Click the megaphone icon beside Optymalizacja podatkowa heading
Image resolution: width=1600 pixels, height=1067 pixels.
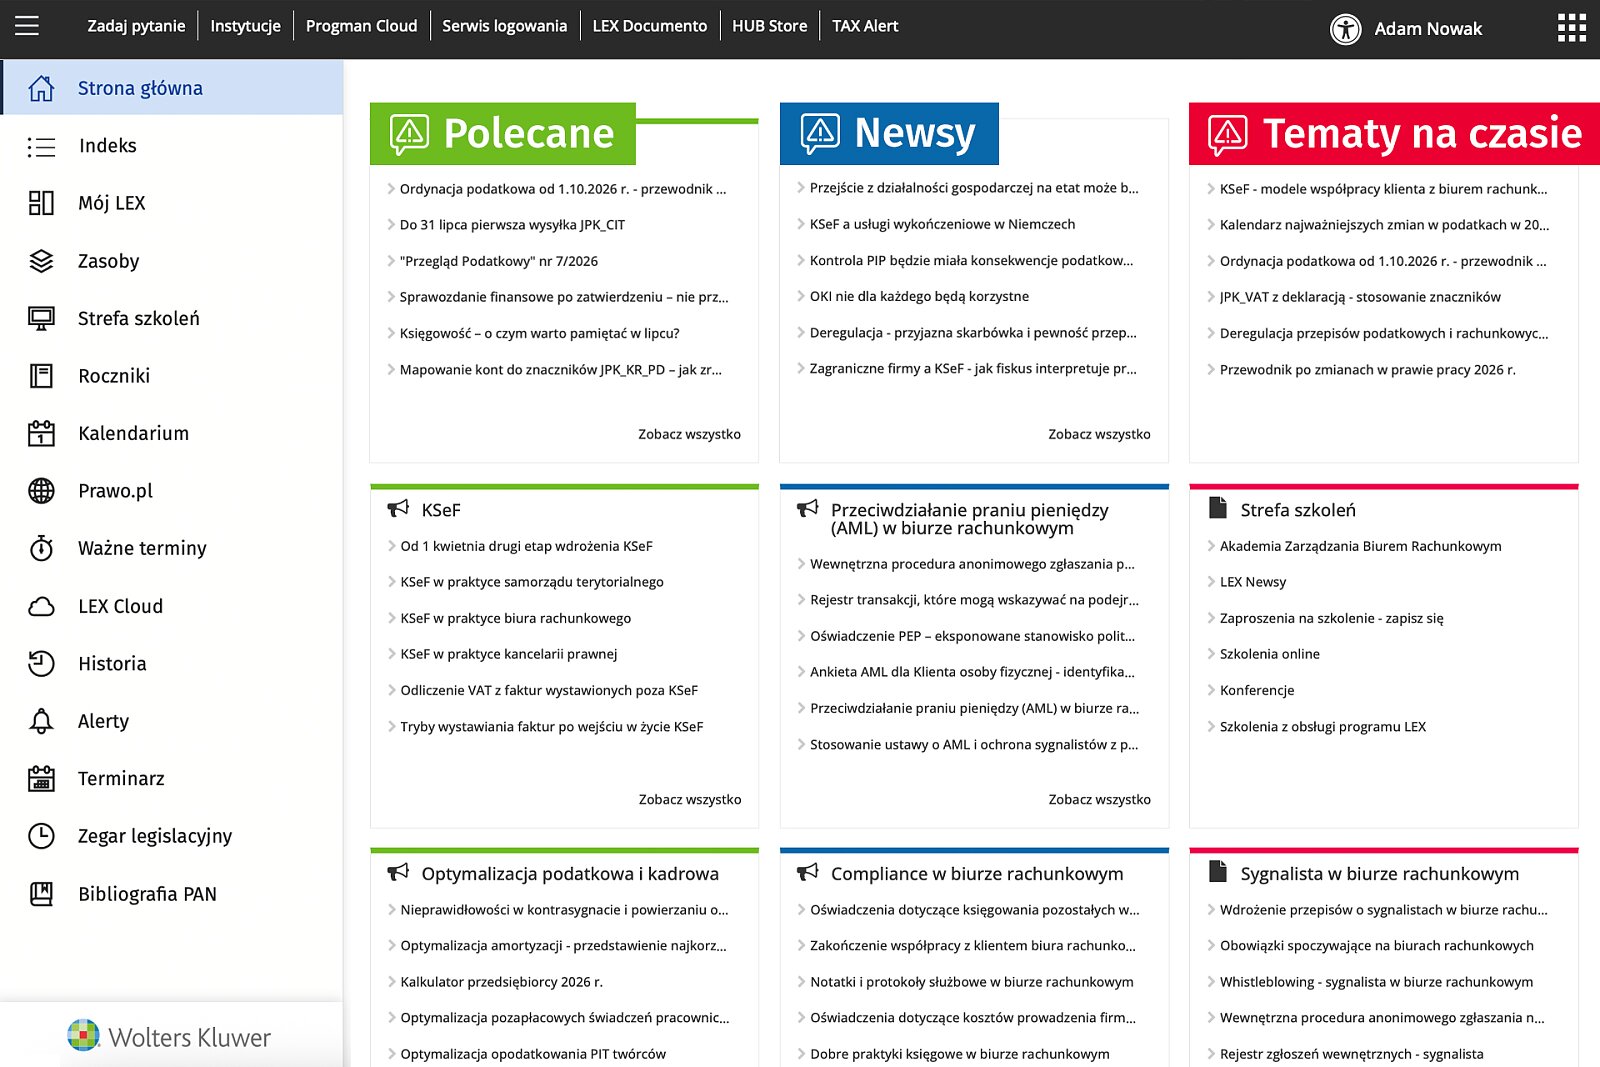coord(398,872)
